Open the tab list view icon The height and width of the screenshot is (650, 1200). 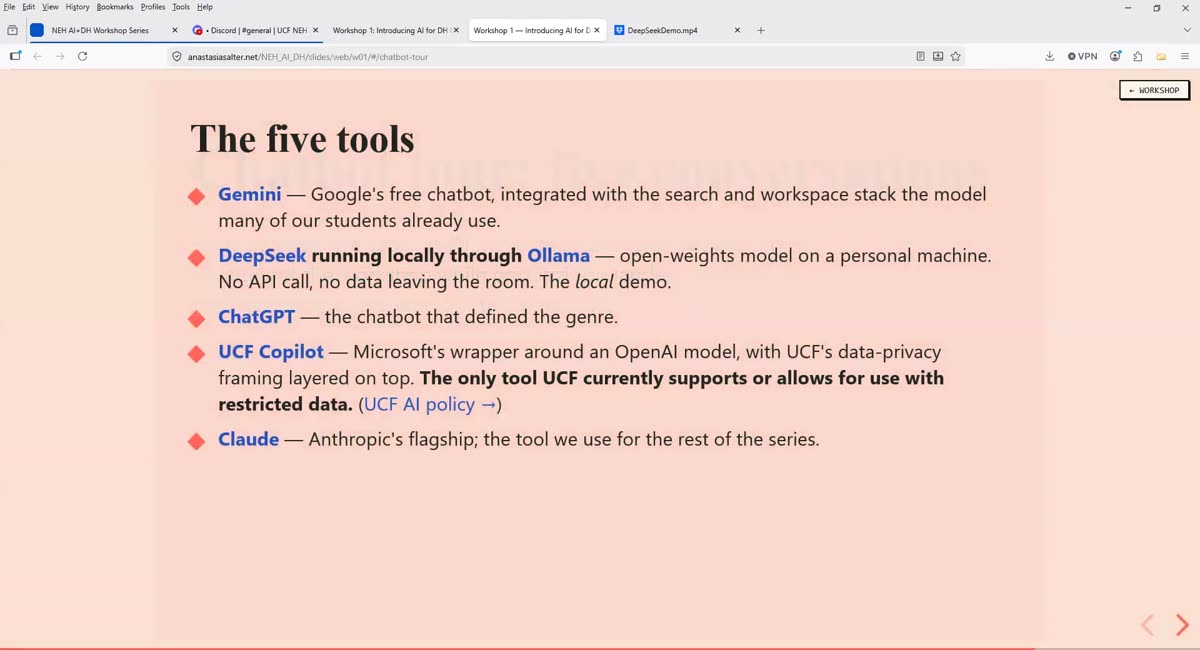12,30
